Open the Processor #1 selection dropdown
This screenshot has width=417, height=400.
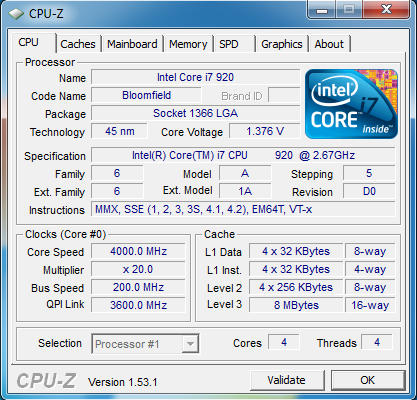click(x=145, y=344)
